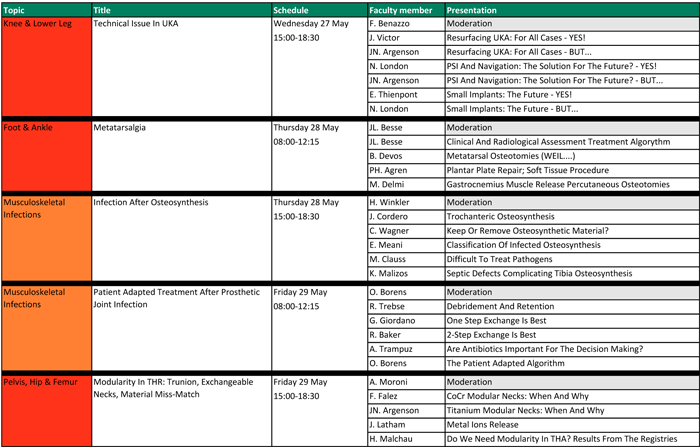Select Gastrocnemius Muscle Release Percutaneous Osteotomies
The height and width of the screenshot is (447, 700).
tap(558, 184)
